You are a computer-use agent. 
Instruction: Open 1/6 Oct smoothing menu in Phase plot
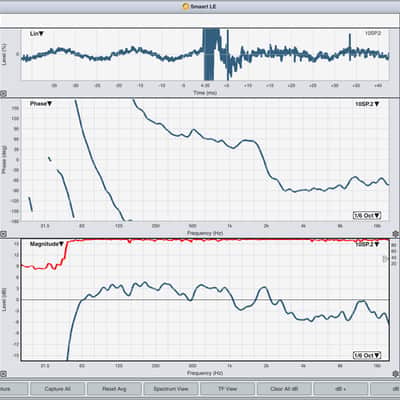click(367, 215)
